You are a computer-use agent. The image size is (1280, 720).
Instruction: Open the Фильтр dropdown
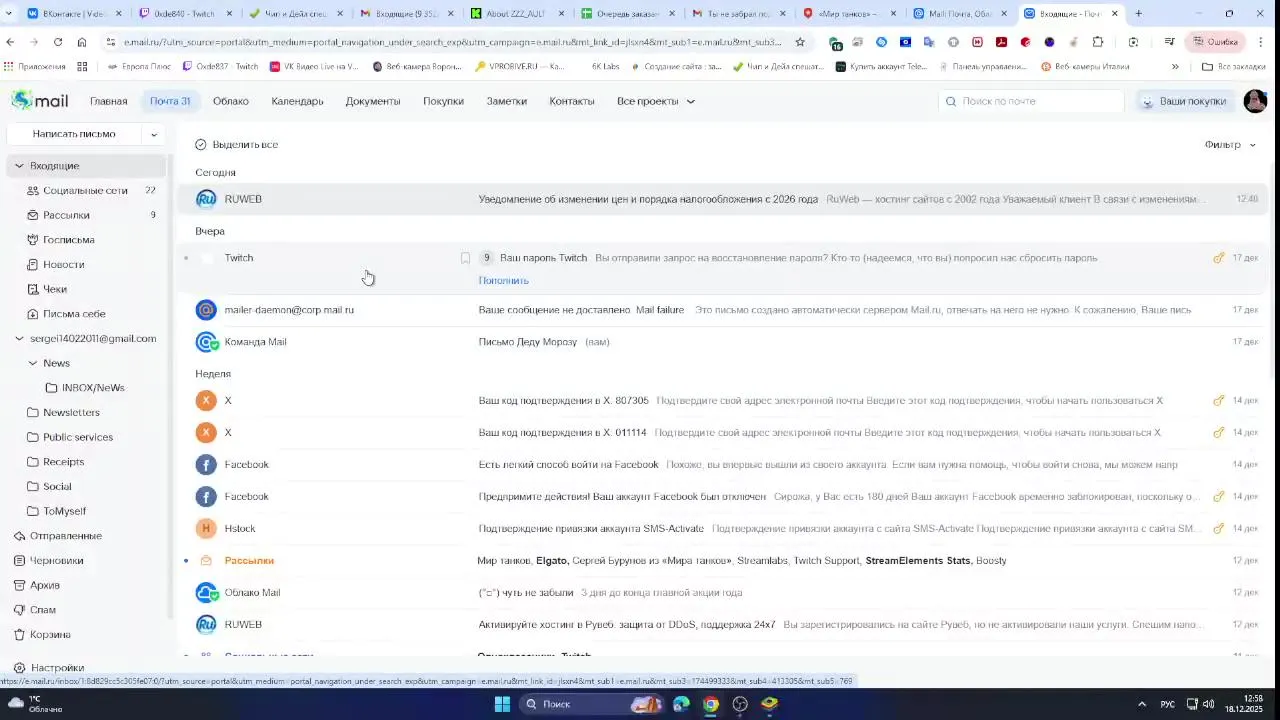tap(1230, 145)
